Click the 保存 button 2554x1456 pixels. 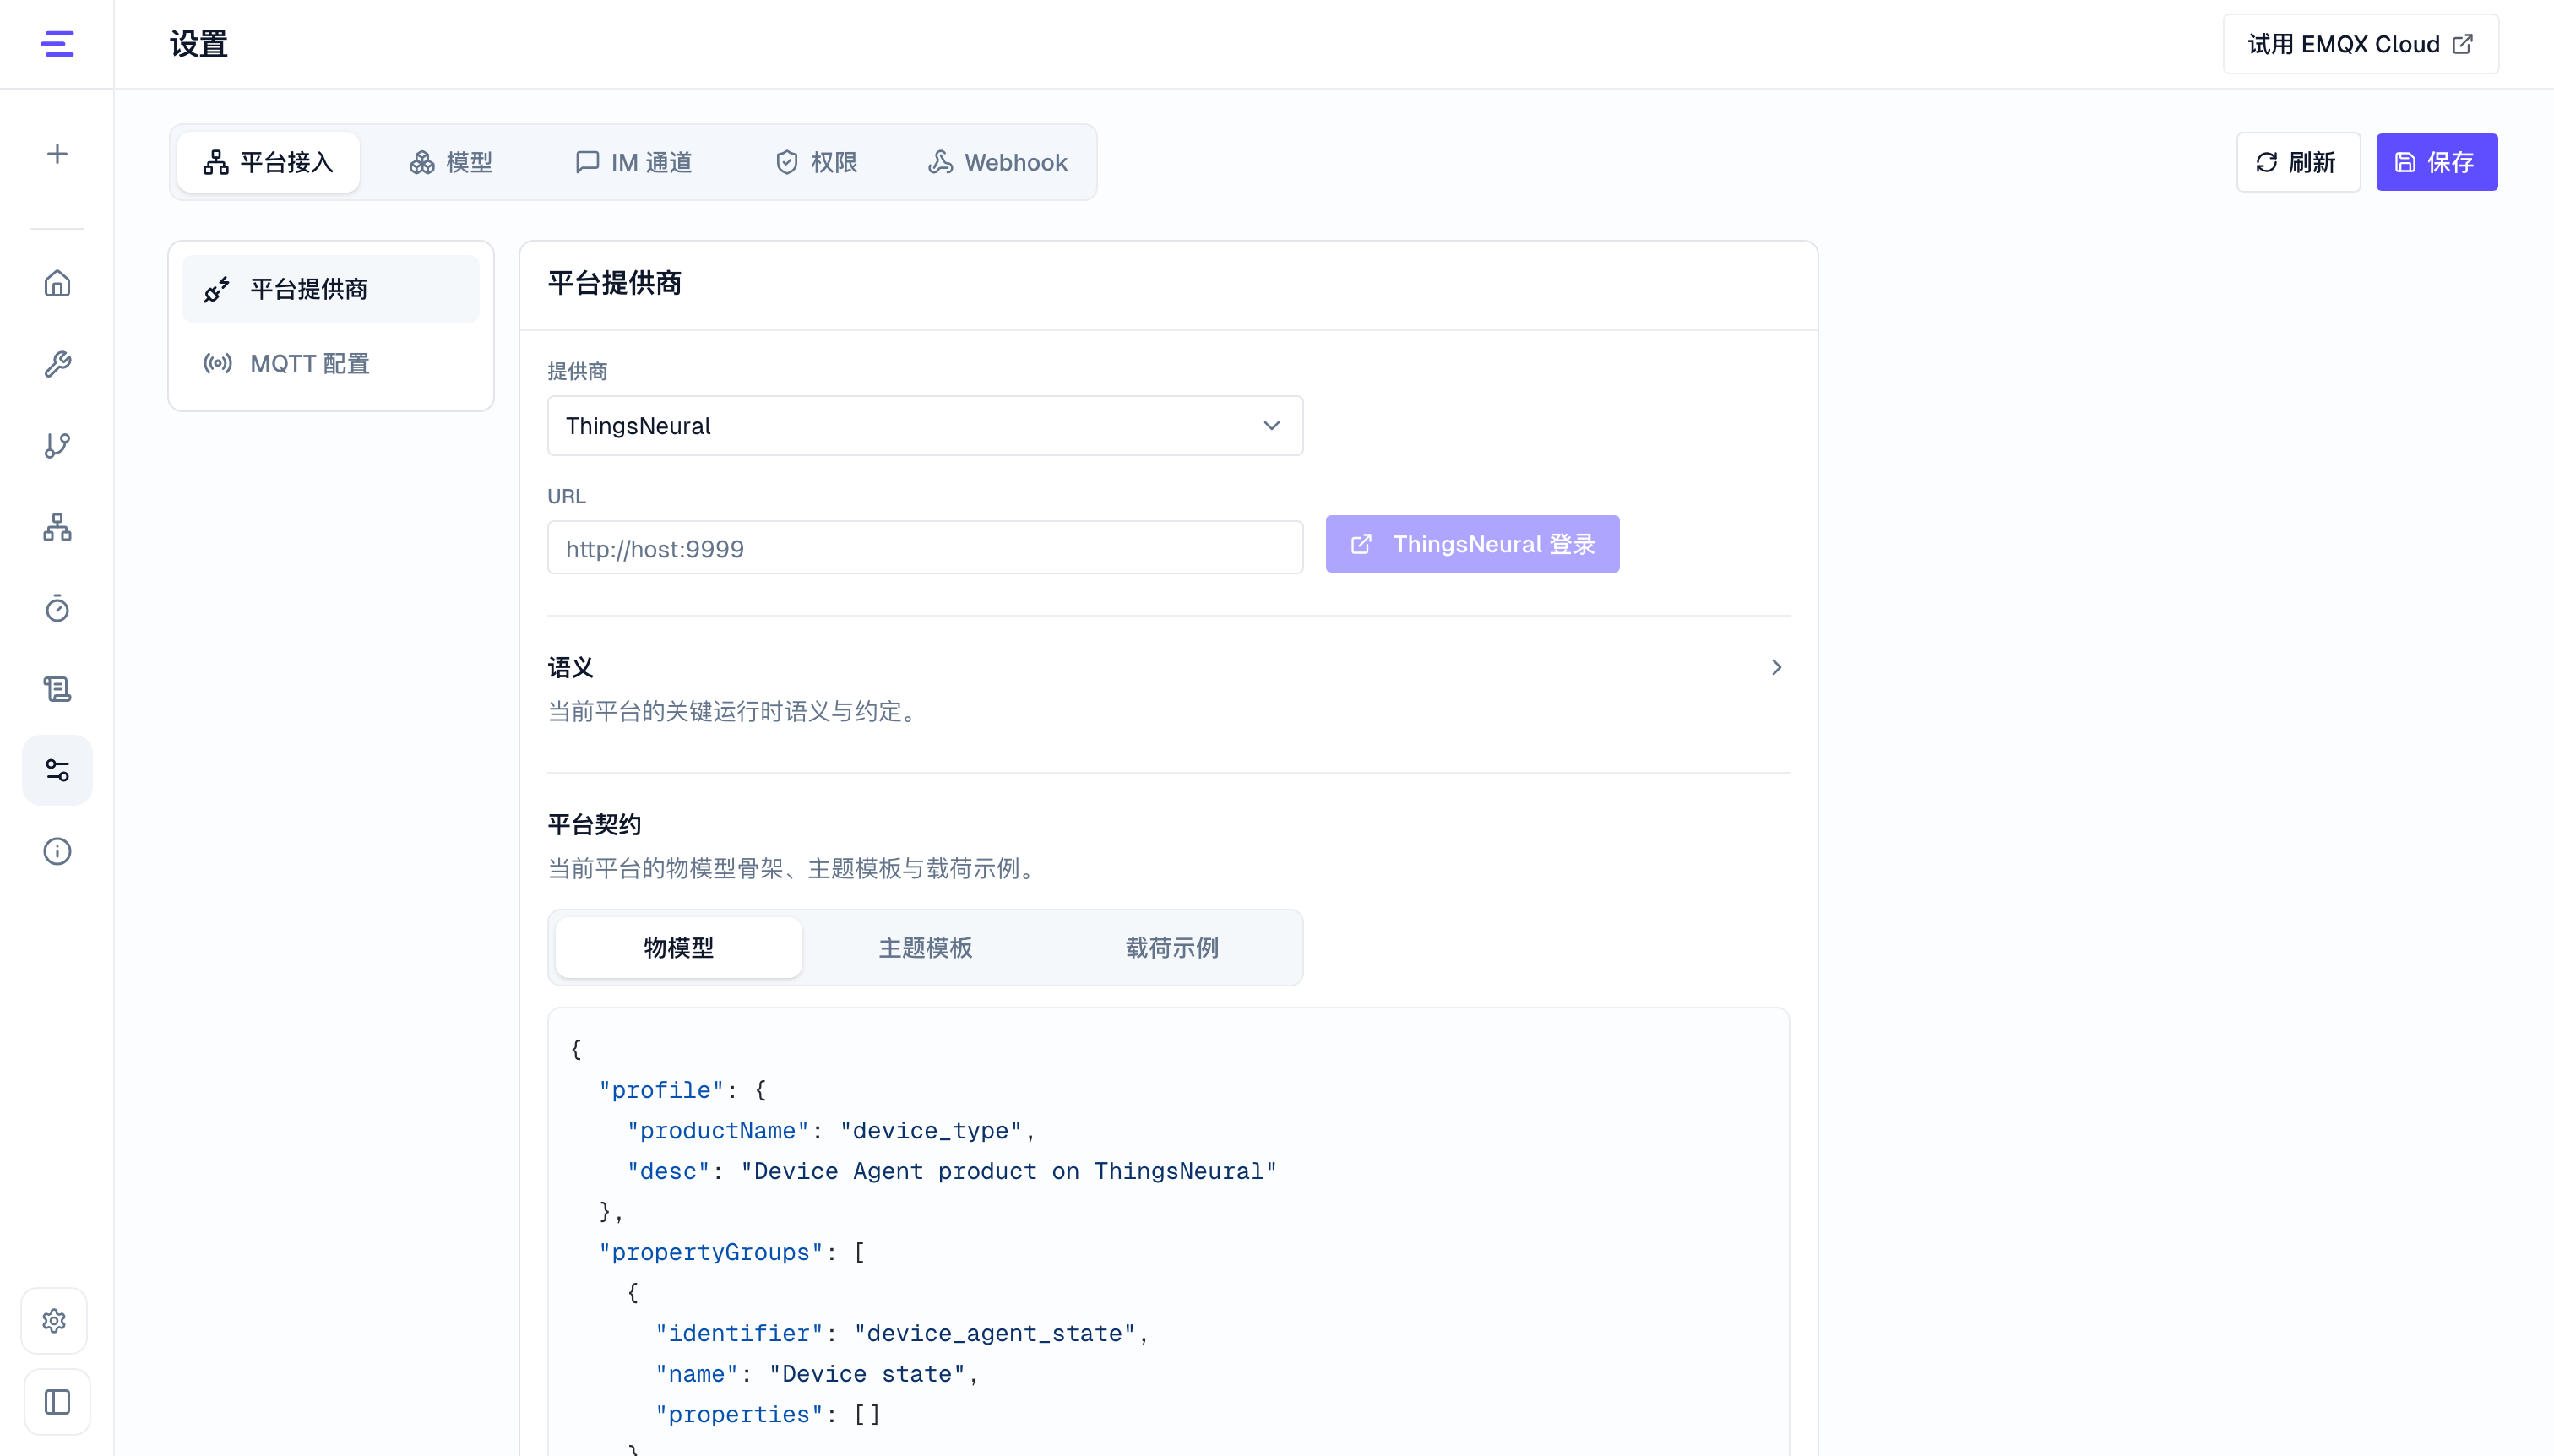tap(2436, 162)
